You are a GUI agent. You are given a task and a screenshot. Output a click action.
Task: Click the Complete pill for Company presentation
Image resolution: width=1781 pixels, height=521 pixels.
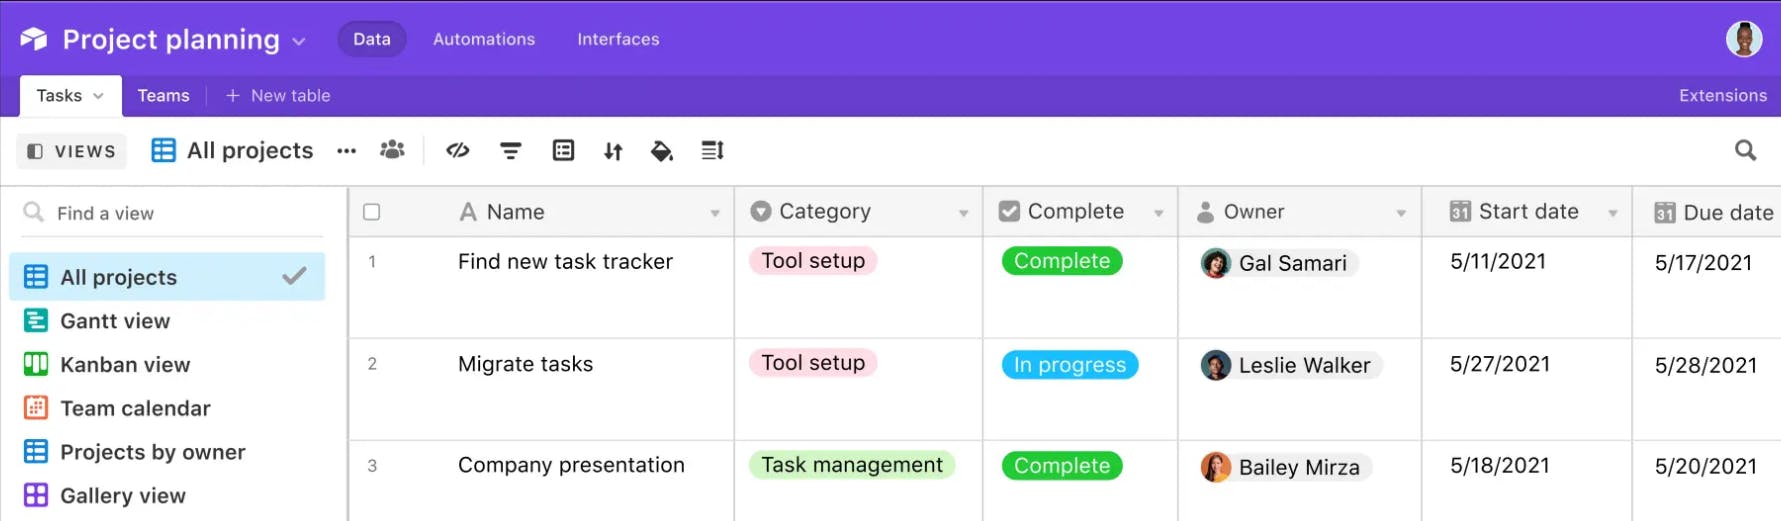(x=1062, y=465)
